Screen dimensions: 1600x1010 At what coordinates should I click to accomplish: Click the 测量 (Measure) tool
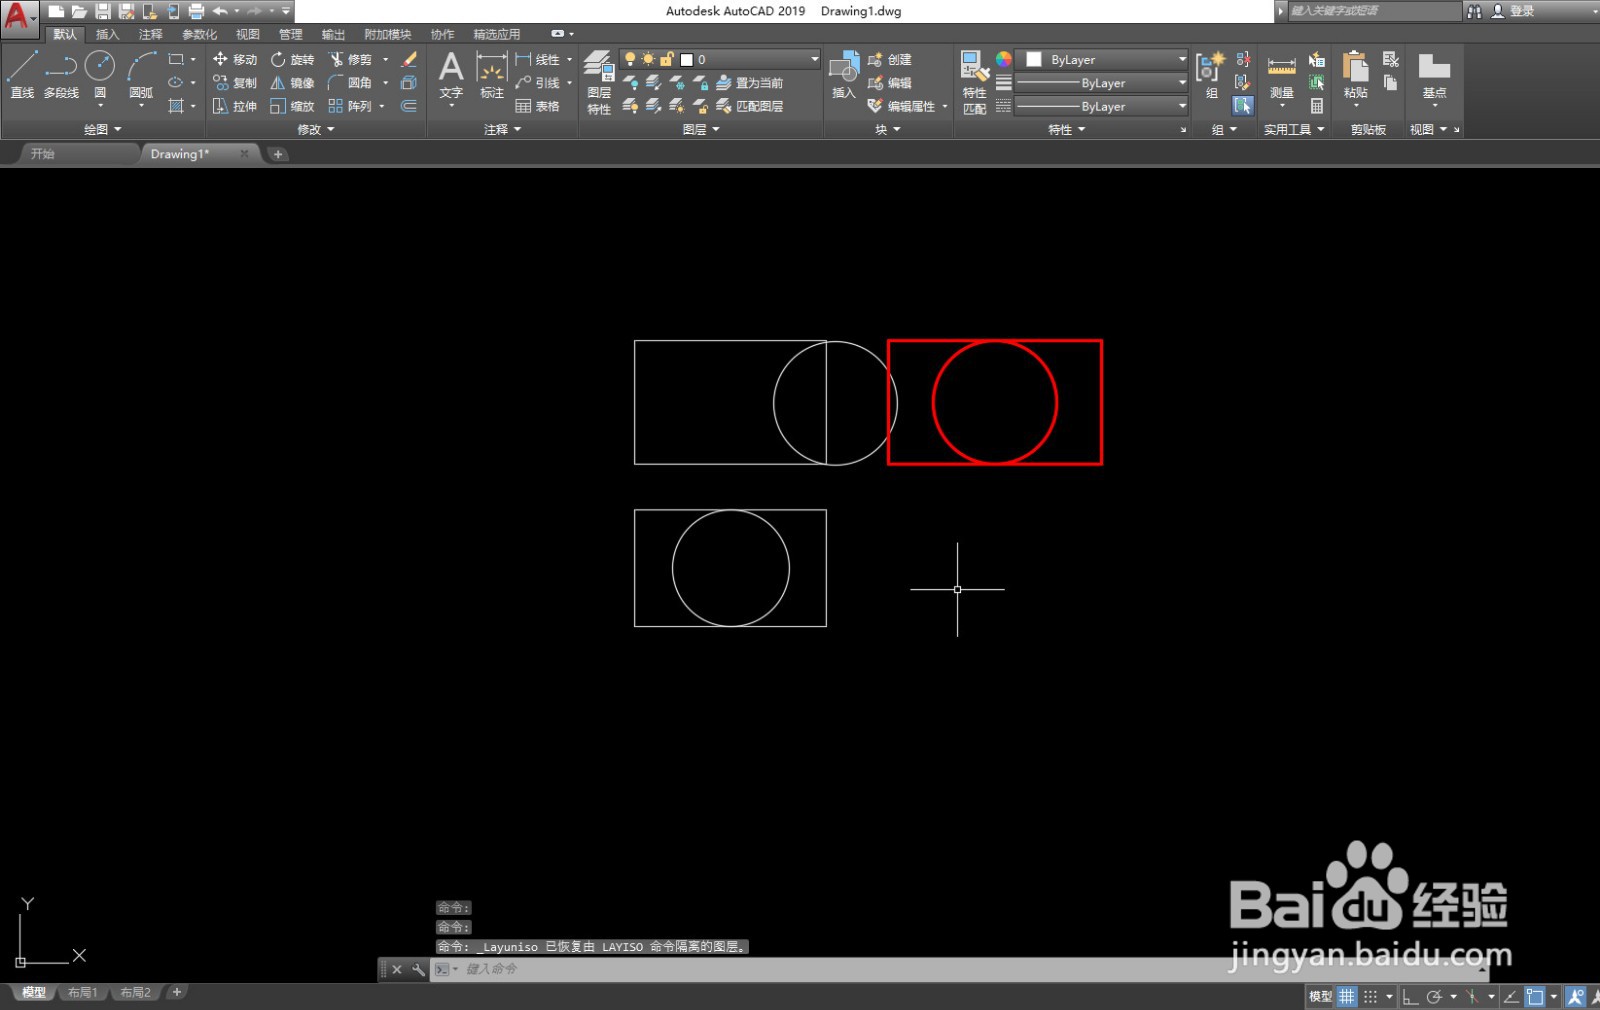(x=1282, y=75)
